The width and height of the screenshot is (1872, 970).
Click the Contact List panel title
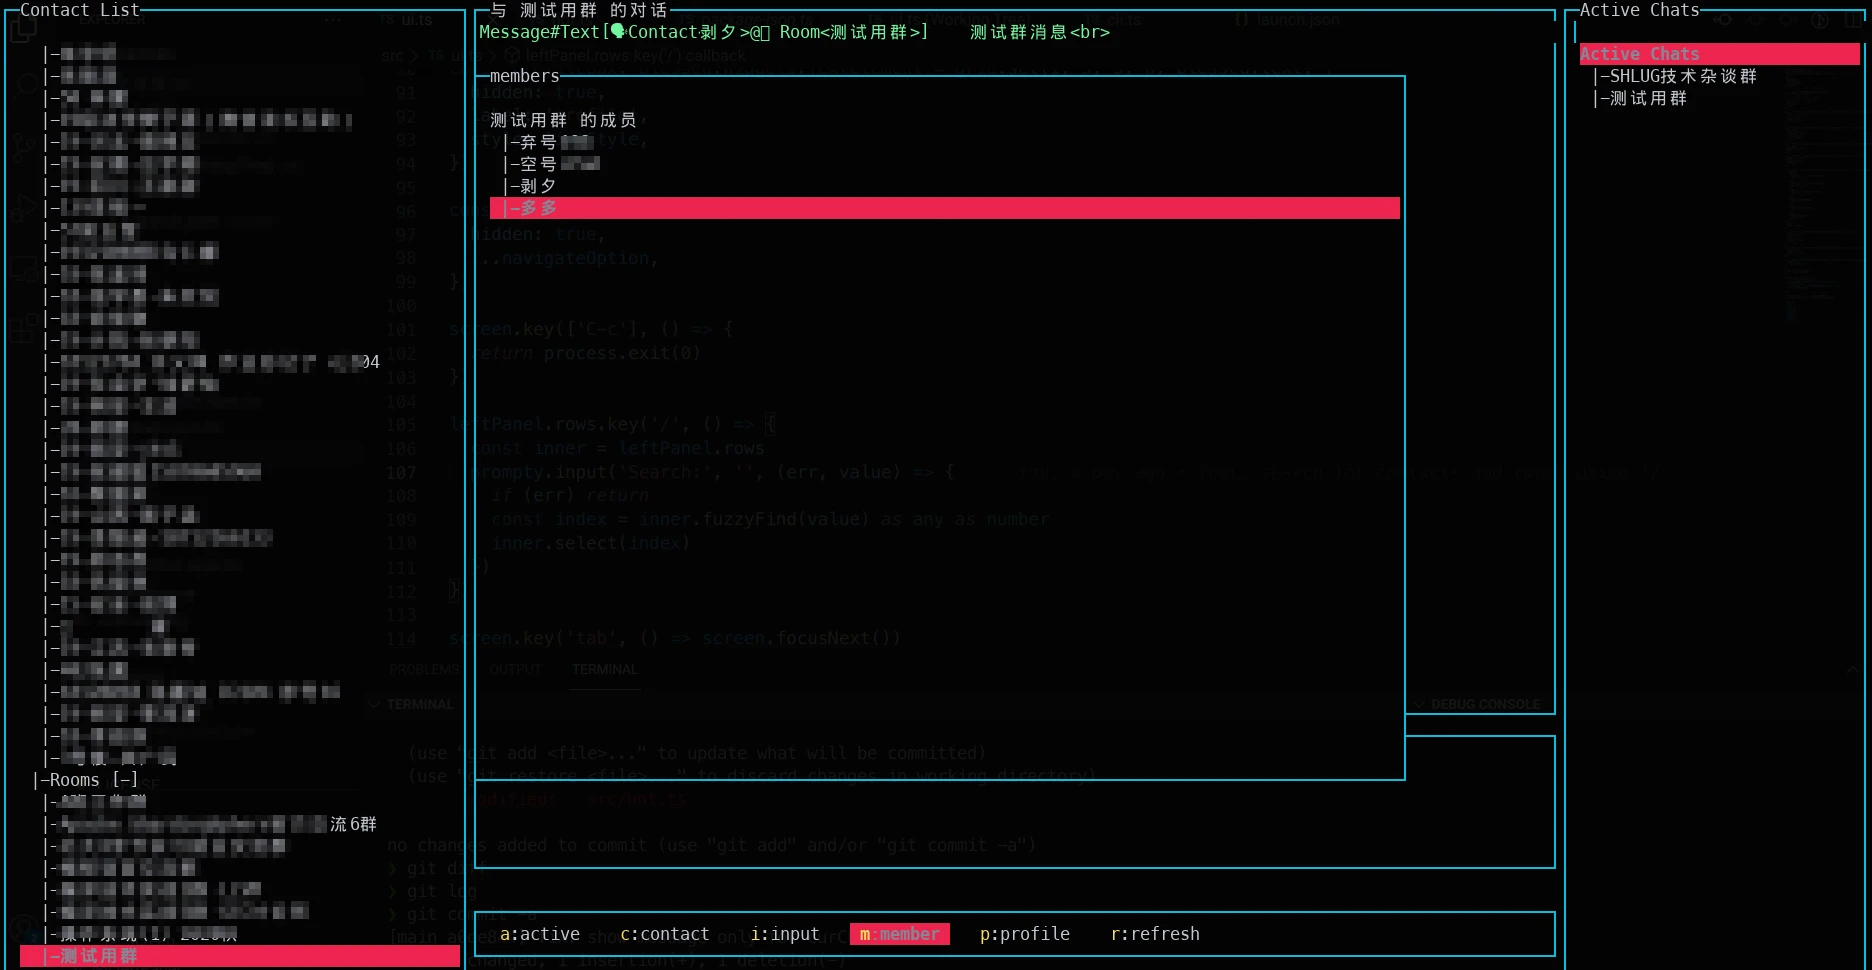click(x=80, y=10)
